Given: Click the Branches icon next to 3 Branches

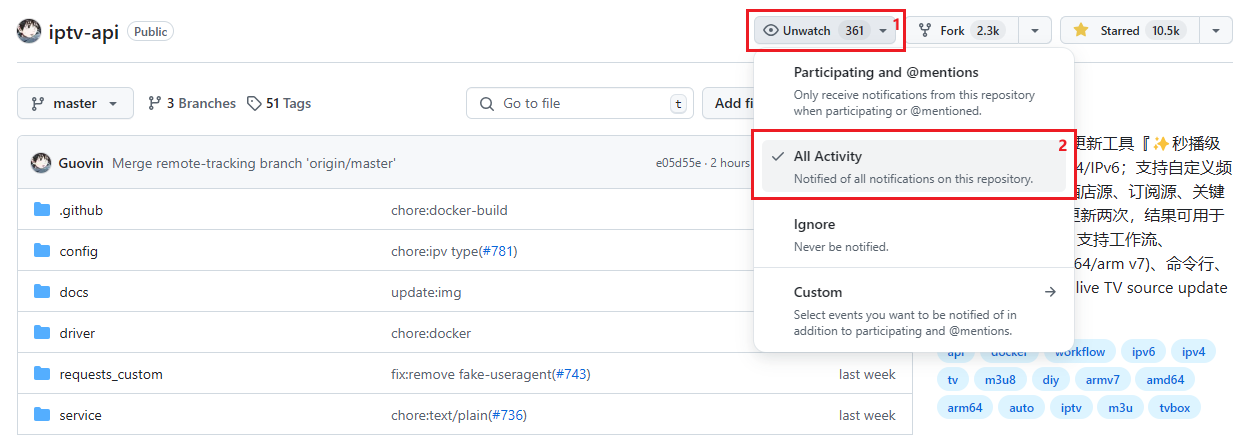Looking at the screenshot, I should pos(155,103).
